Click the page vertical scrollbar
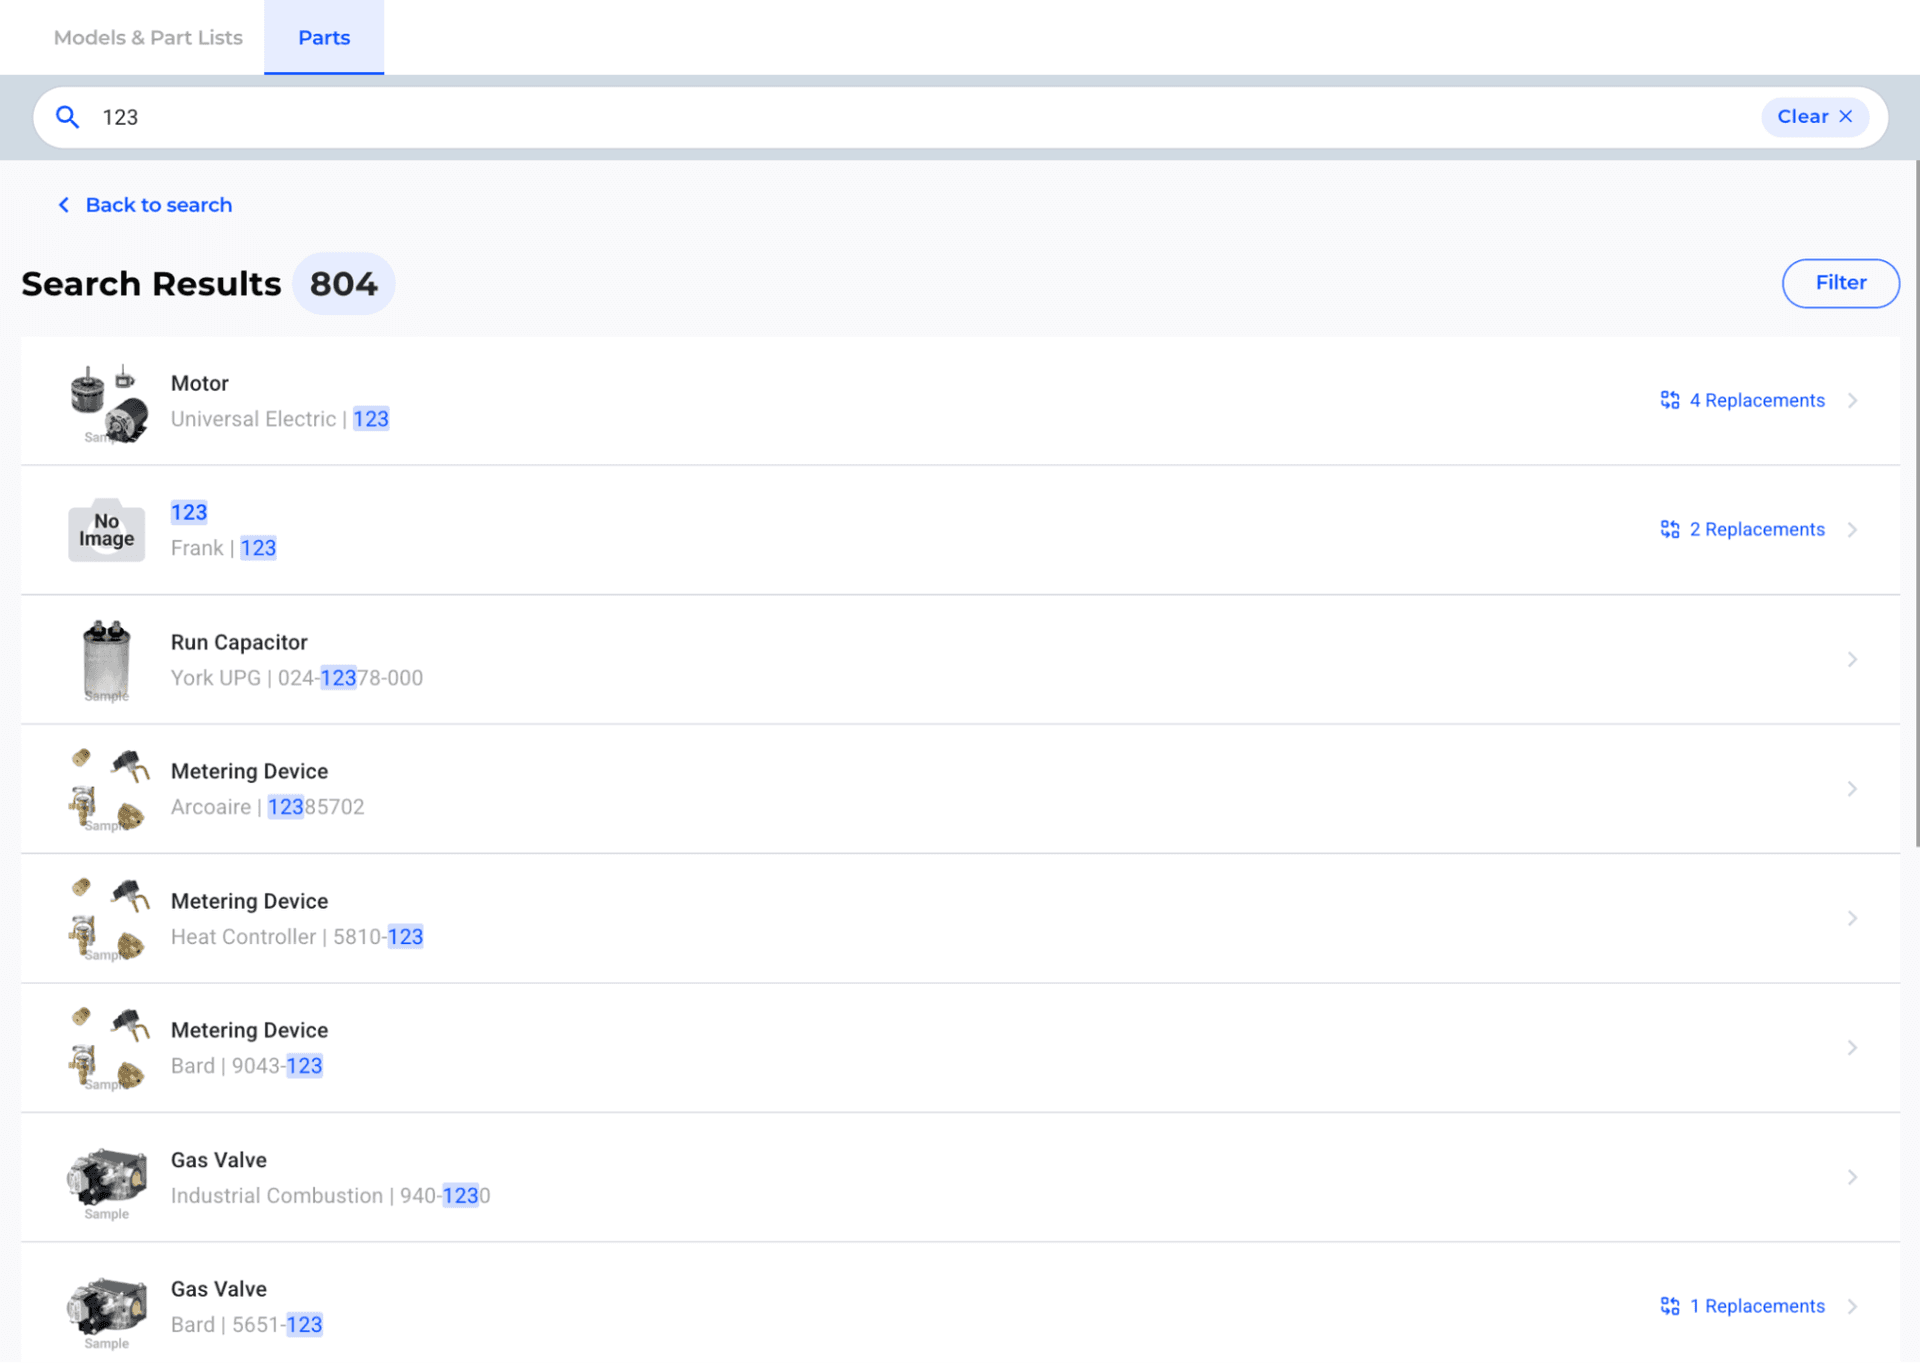 pos(1916,500)
